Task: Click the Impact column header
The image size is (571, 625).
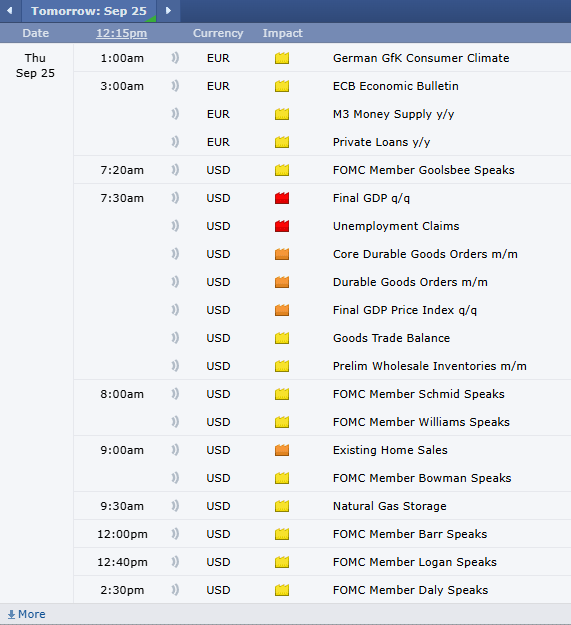Action: click(283, 33)
